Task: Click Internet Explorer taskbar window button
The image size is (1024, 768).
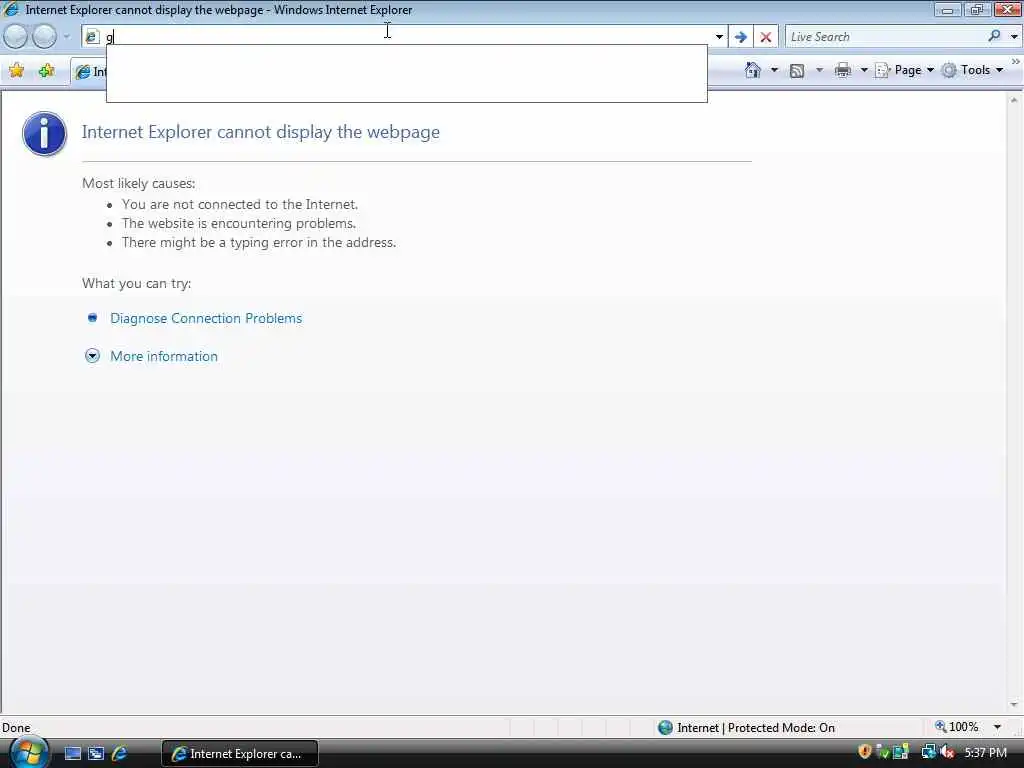Action: click(x=240, y=754)
